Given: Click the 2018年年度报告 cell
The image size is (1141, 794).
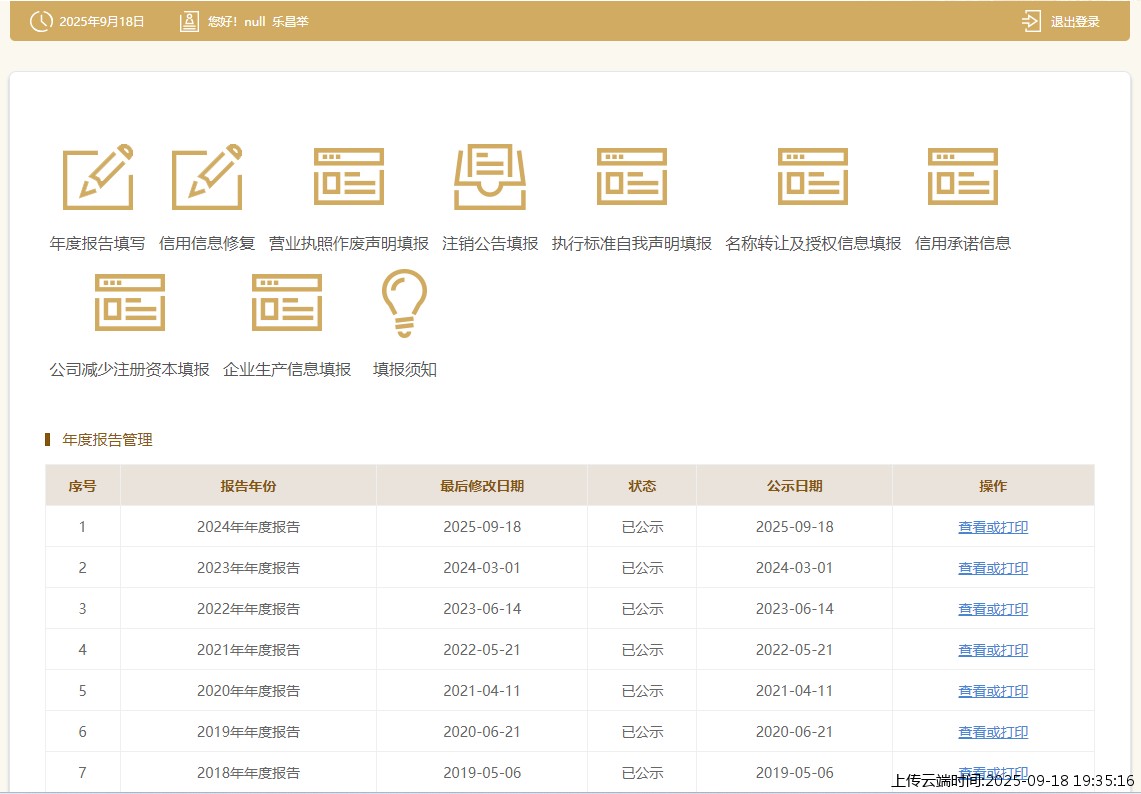Looking at the screenshot, I should point(248,773).
